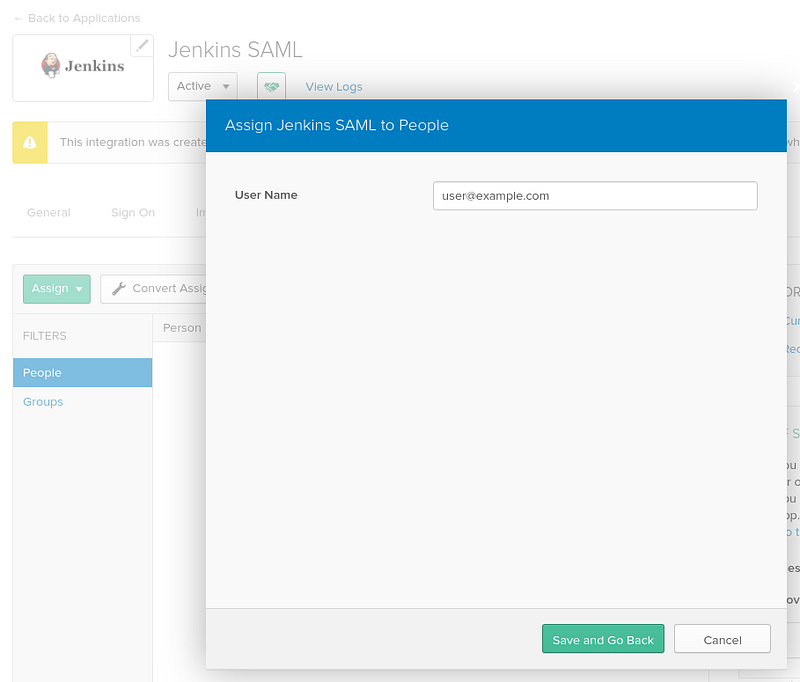Screen dimensions: 800x682
Task: Click the FILTERS heading
Action: (44, 336)
